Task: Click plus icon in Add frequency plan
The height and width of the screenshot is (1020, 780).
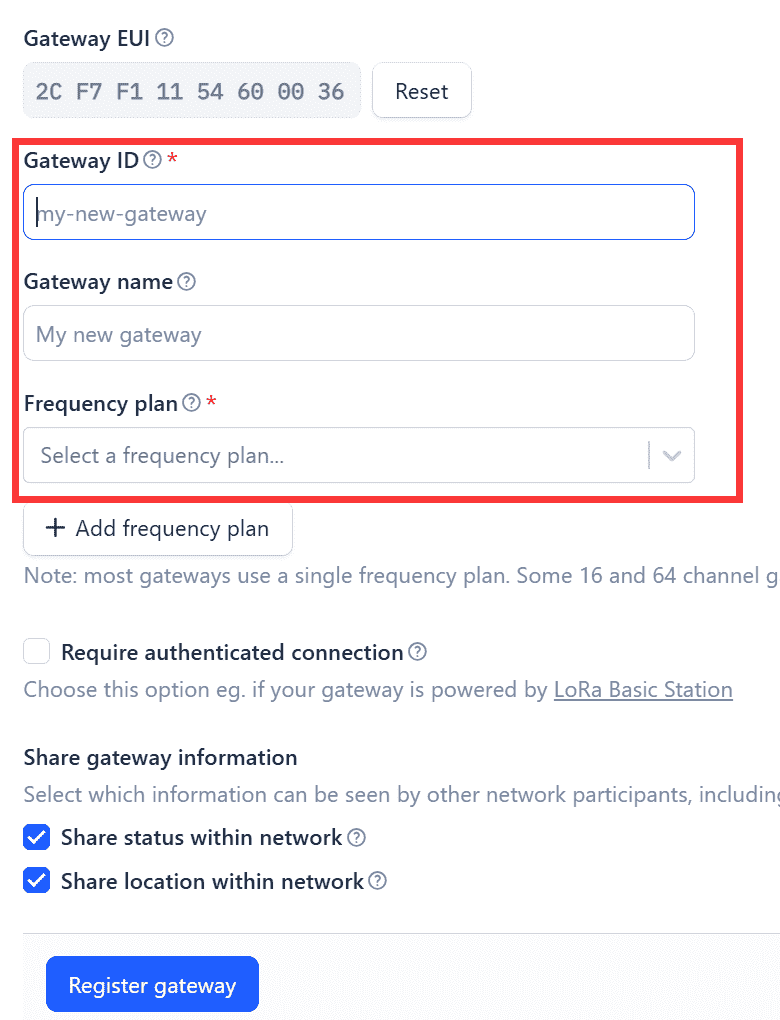Action: pos(55,528)
